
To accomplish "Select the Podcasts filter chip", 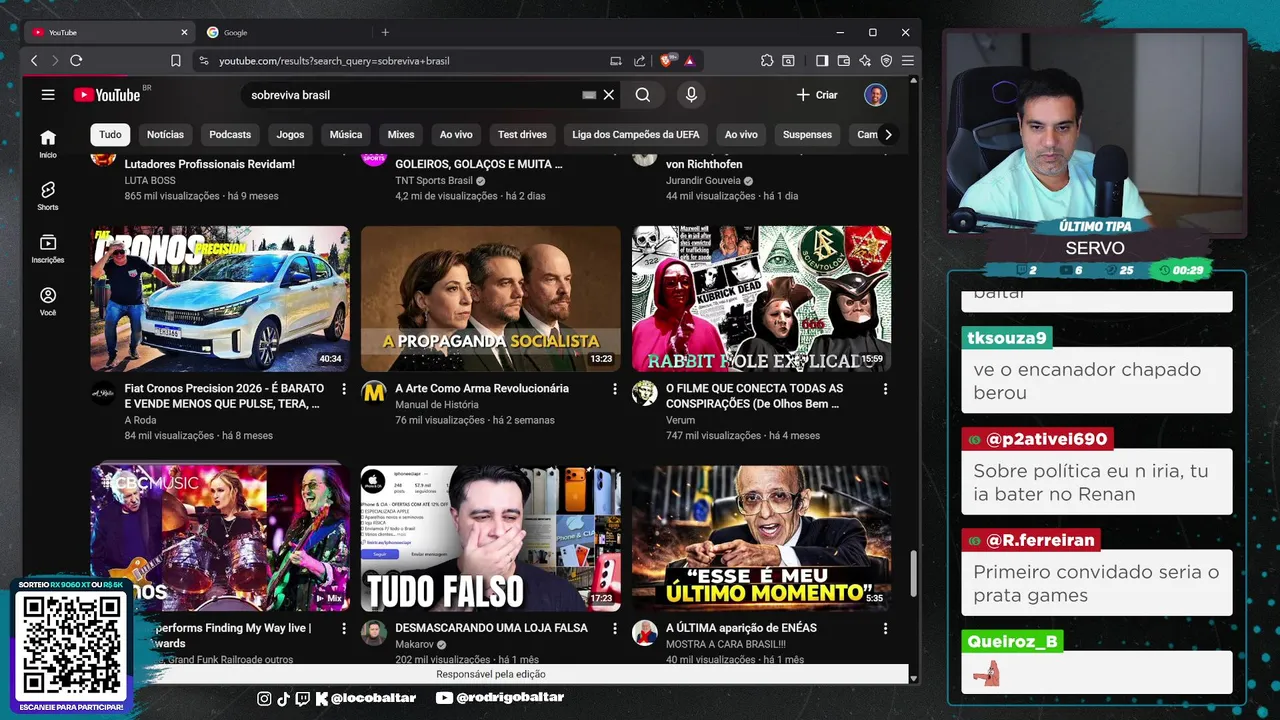I will coord(230,135).
